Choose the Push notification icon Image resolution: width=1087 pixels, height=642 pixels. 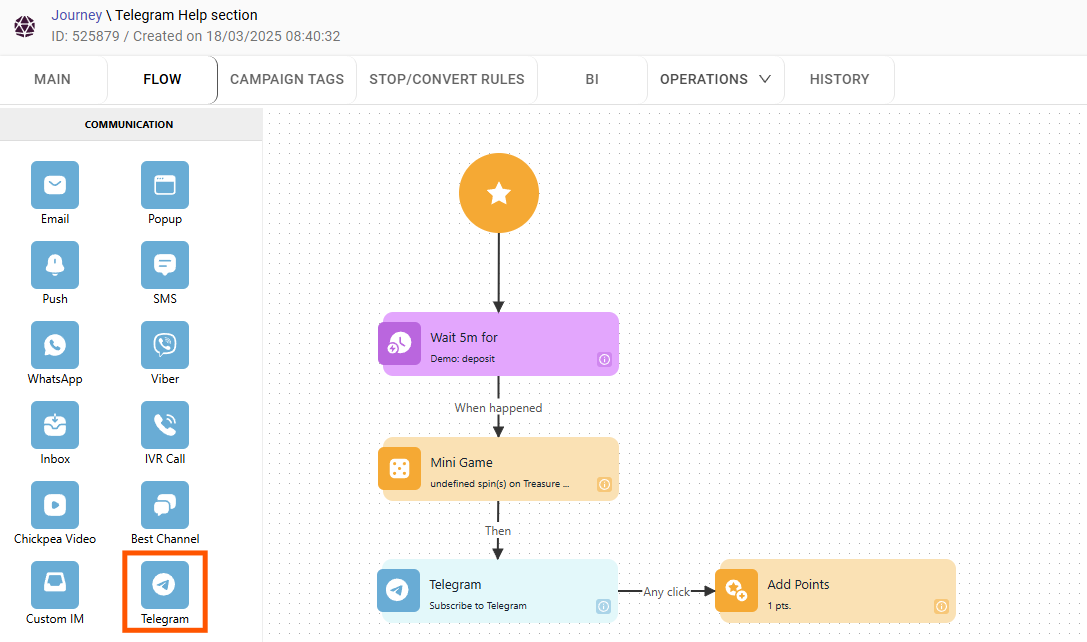55,265
